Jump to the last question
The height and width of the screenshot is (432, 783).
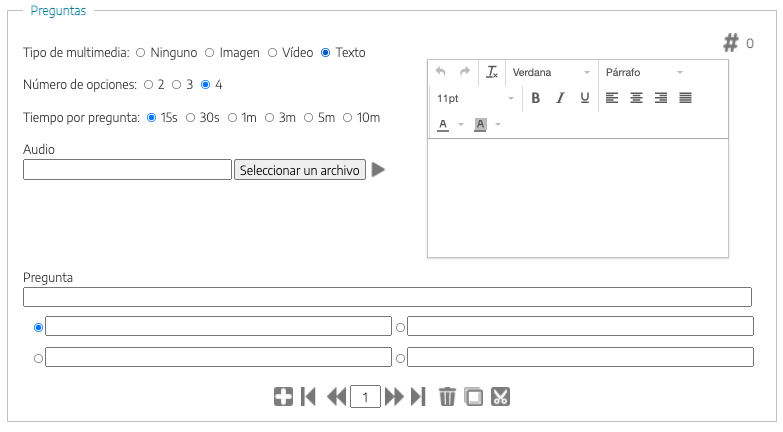tap(418, 397)
